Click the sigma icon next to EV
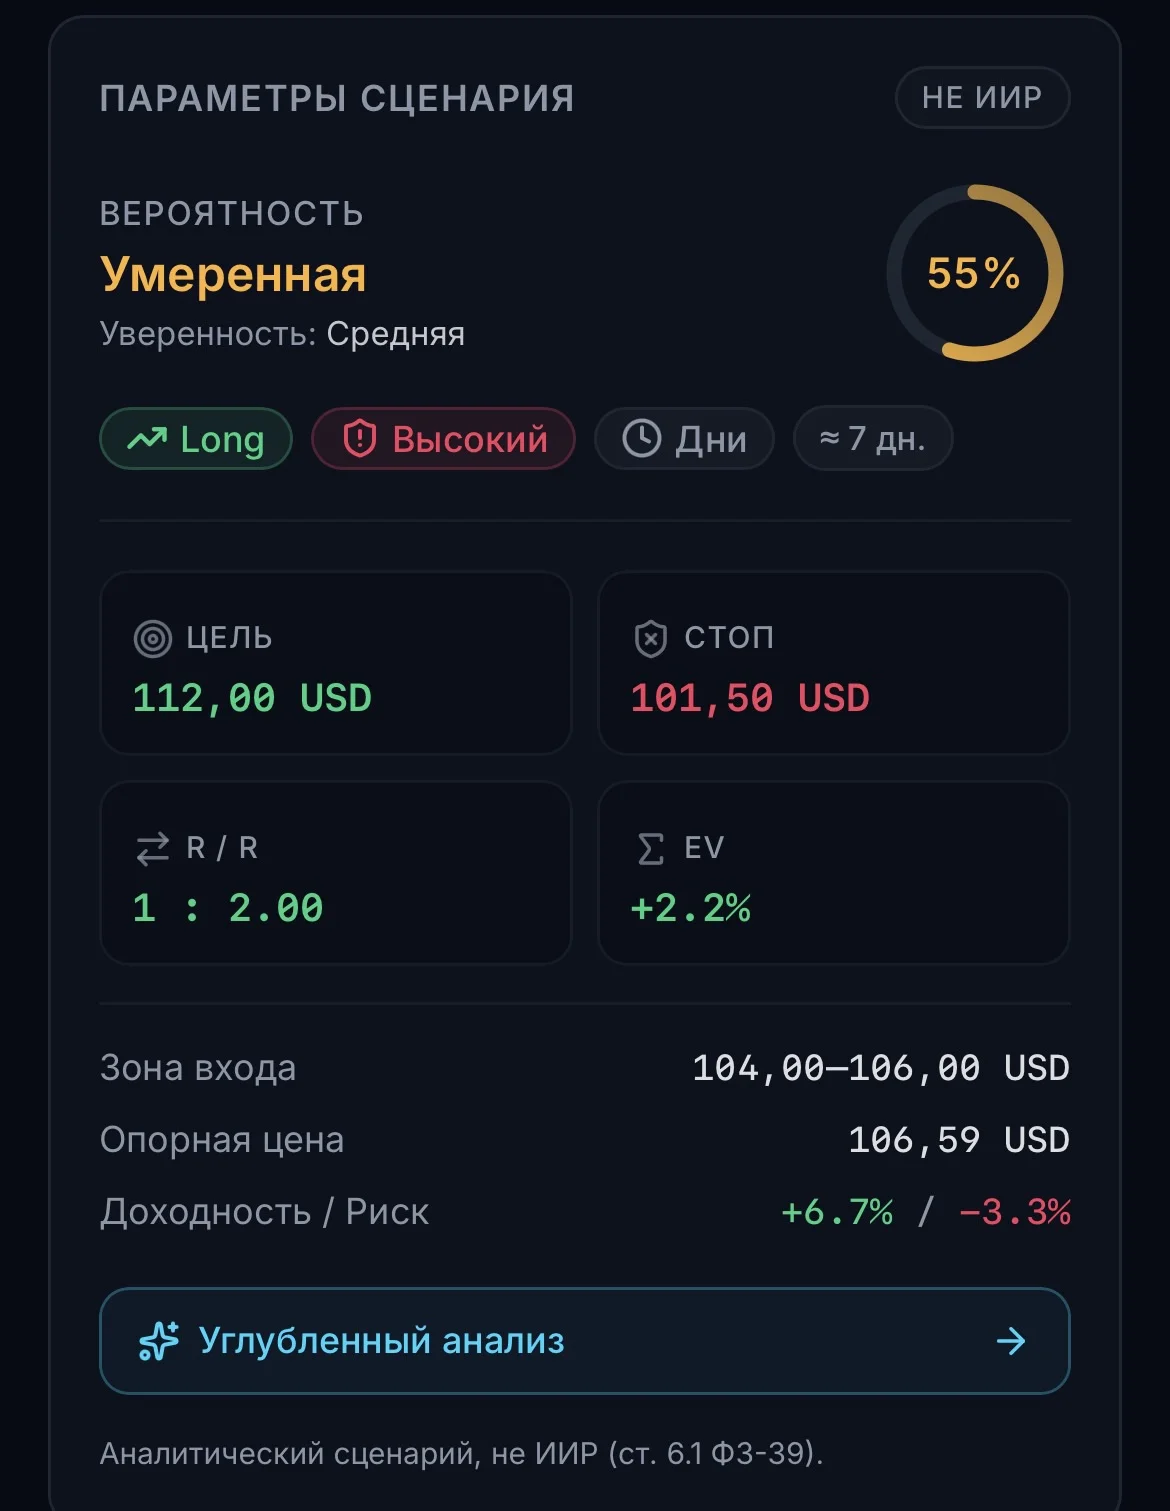This screenshot has width=1170, height=1511. click(651, 849)
